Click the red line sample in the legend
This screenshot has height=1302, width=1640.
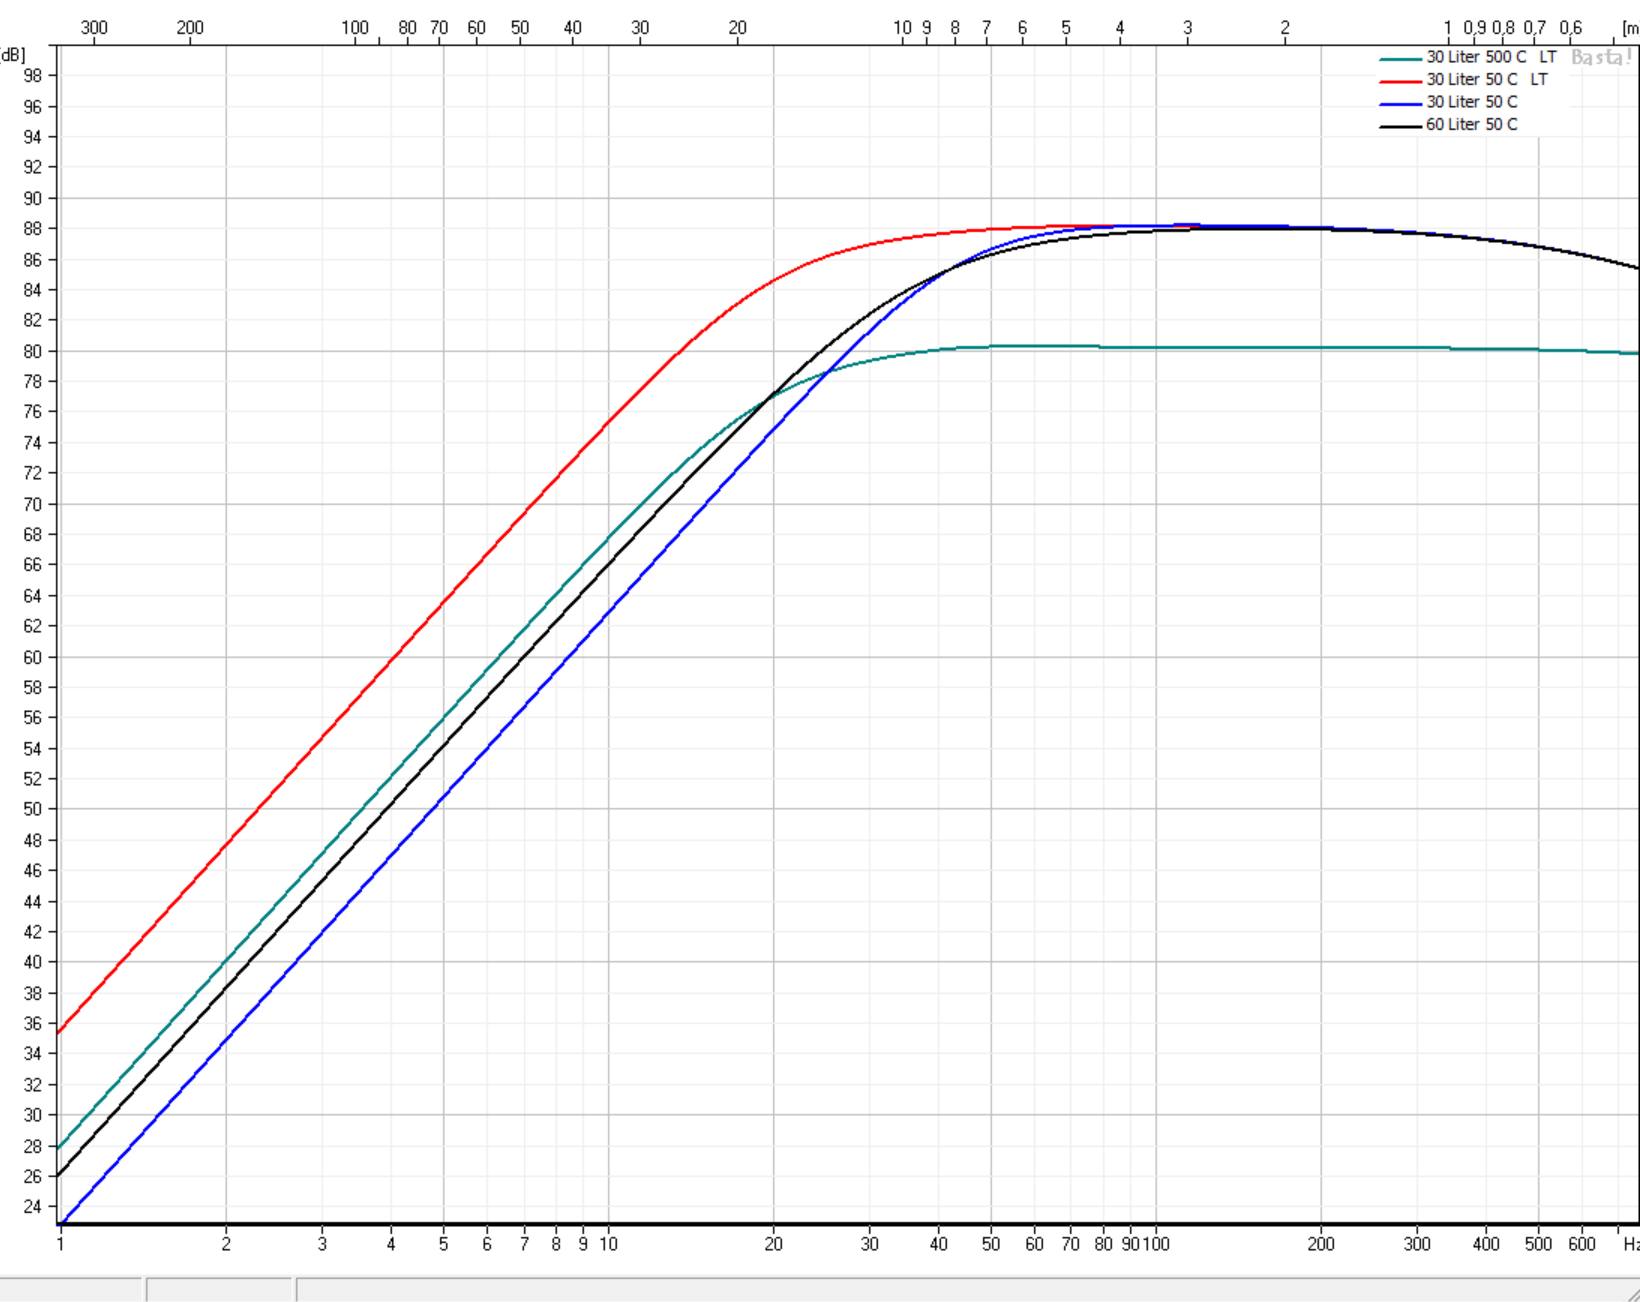[x=1400, y=80]
